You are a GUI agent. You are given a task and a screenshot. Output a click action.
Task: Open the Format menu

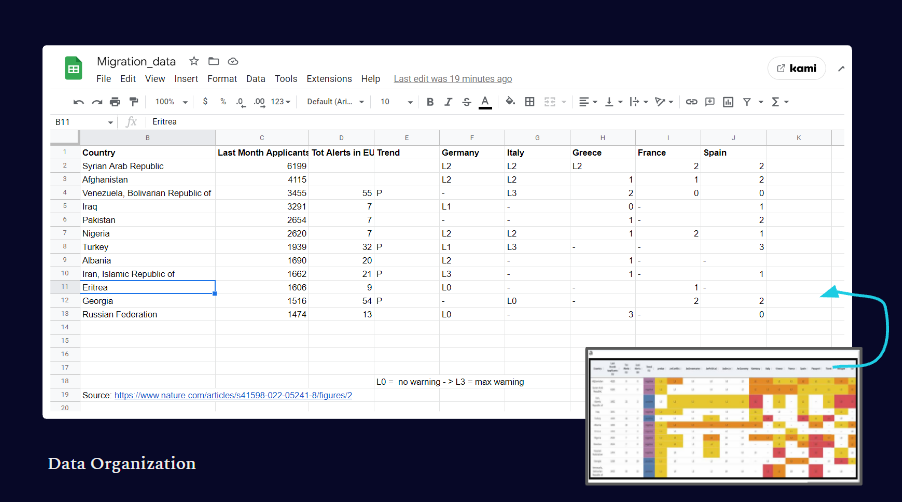[x=222, y=79]
